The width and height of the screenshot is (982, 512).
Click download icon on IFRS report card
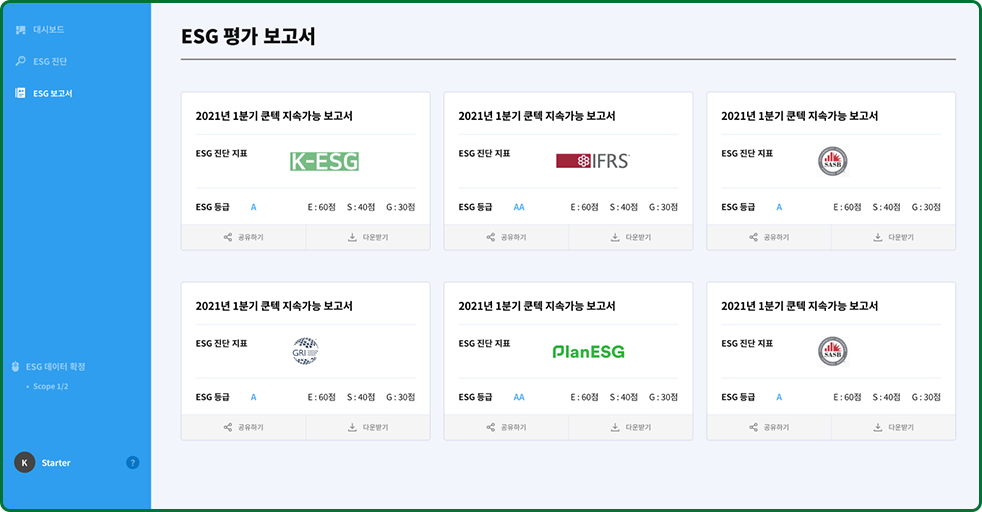click(x=615, y=238)
